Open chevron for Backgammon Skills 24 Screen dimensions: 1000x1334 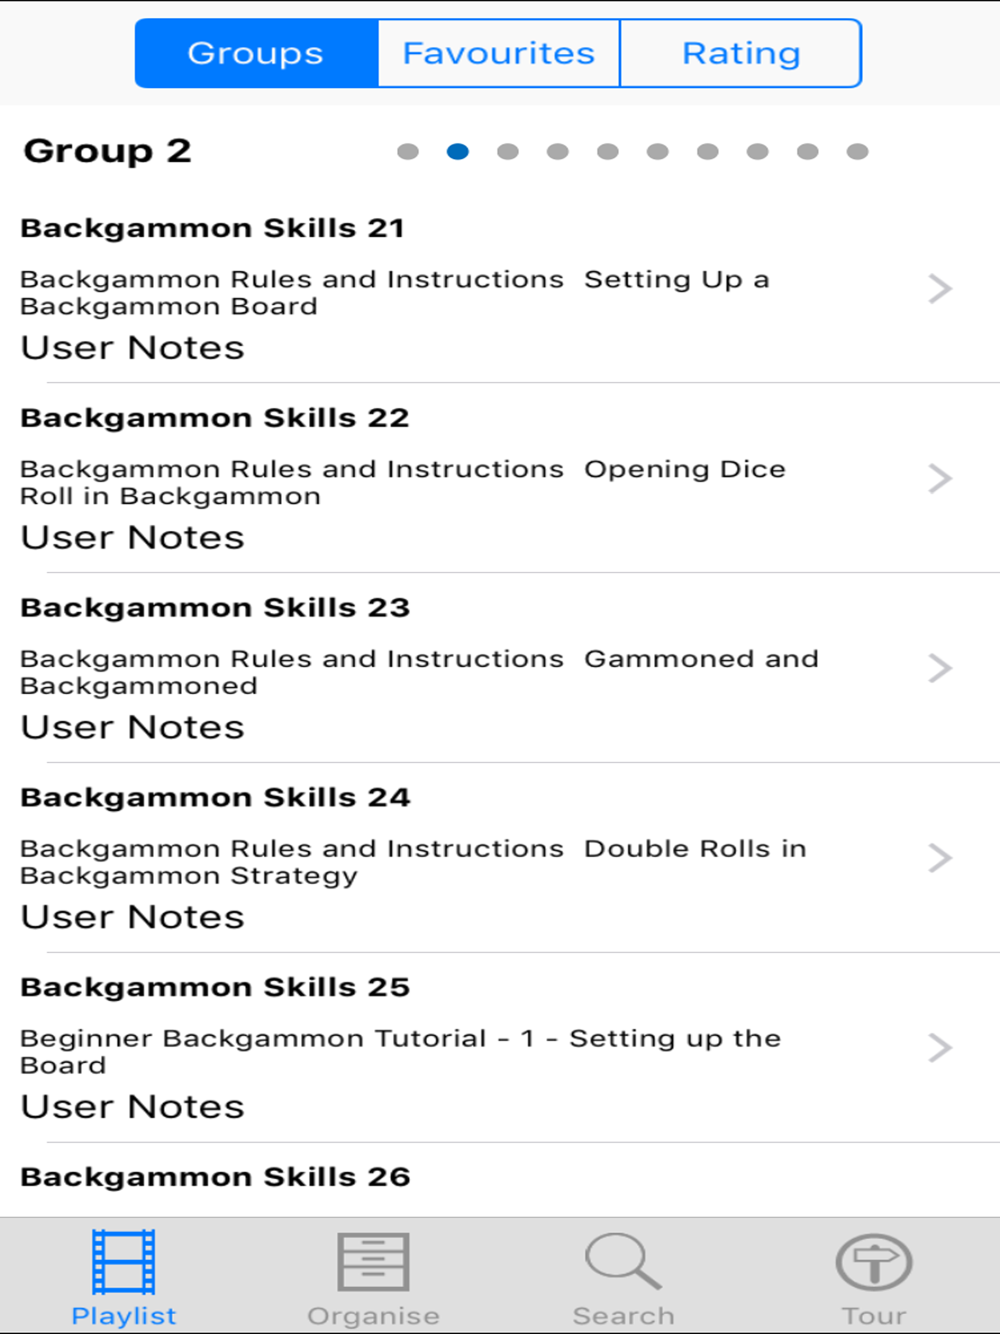tap(940, 858)
